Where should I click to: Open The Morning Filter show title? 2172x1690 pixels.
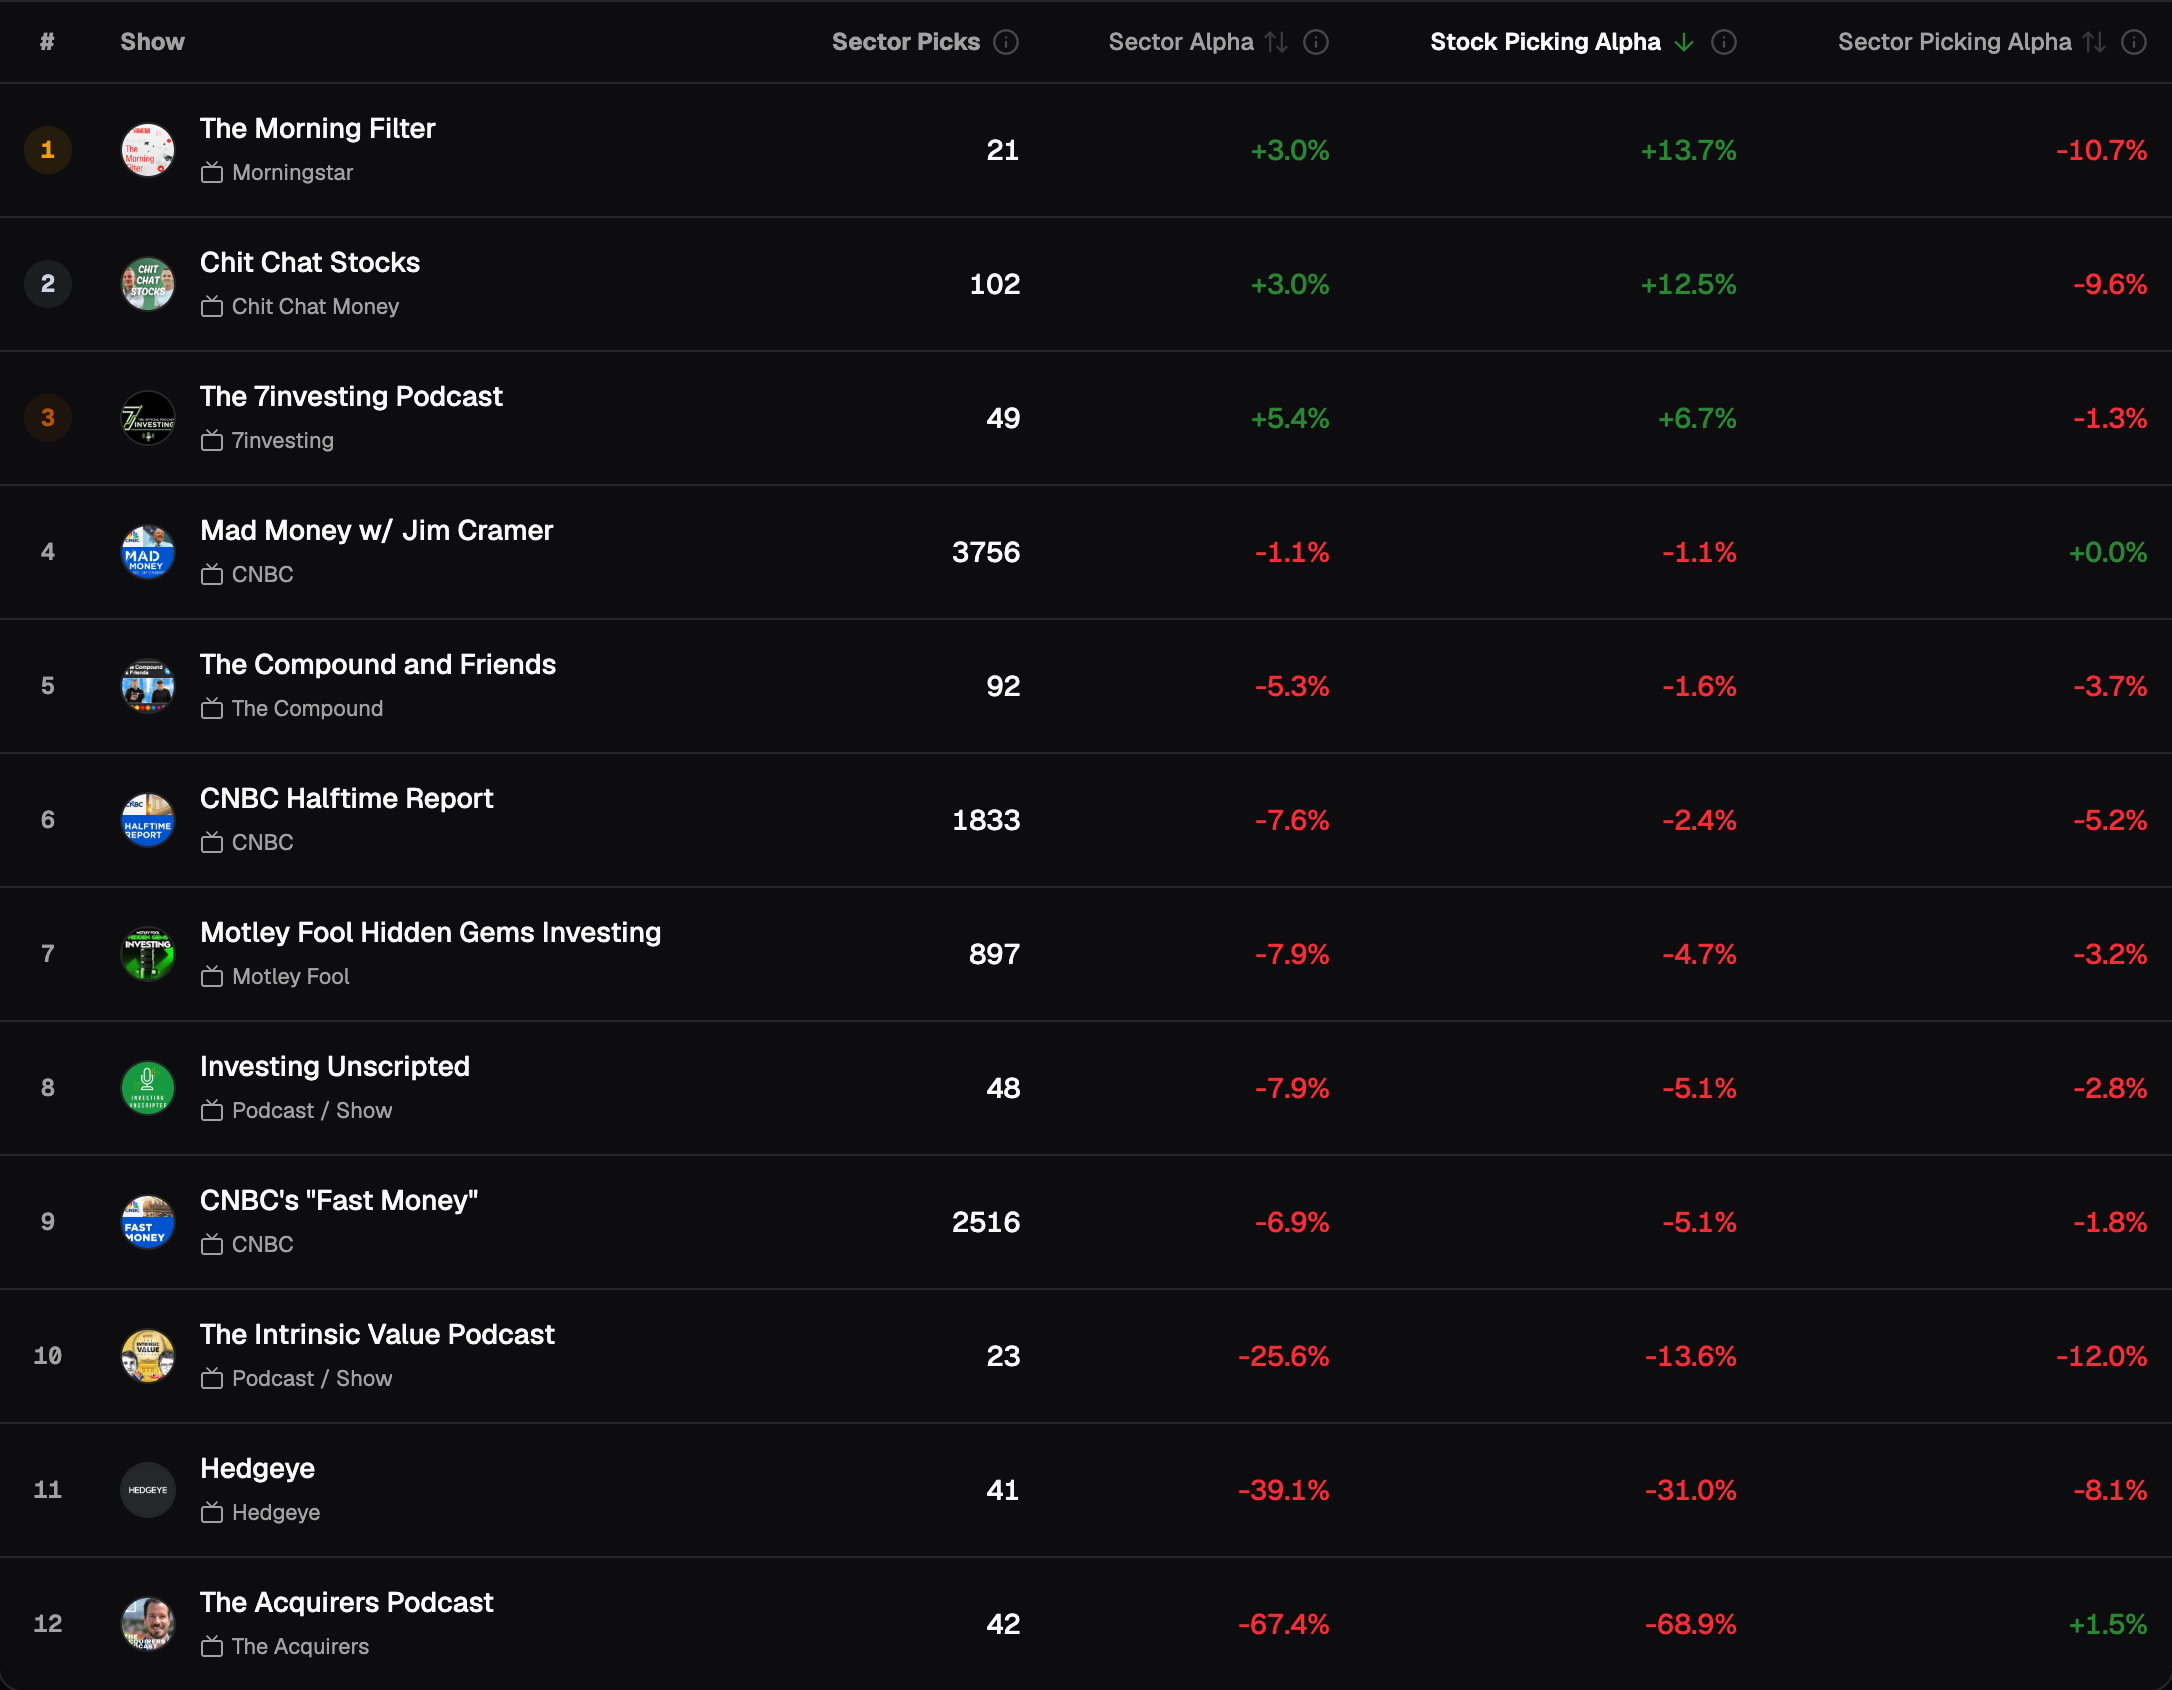coord(318,128)
